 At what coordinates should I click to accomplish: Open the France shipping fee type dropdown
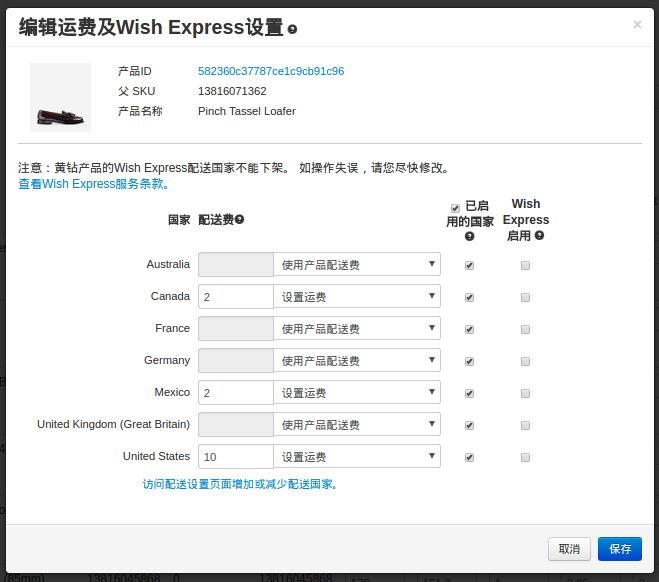[x=357, y=328]
